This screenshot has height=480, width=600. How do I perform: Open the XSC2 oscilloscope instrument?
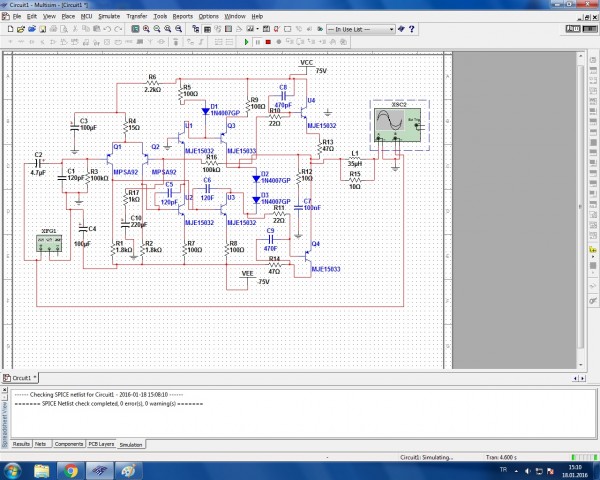click(x=395, y=125)
